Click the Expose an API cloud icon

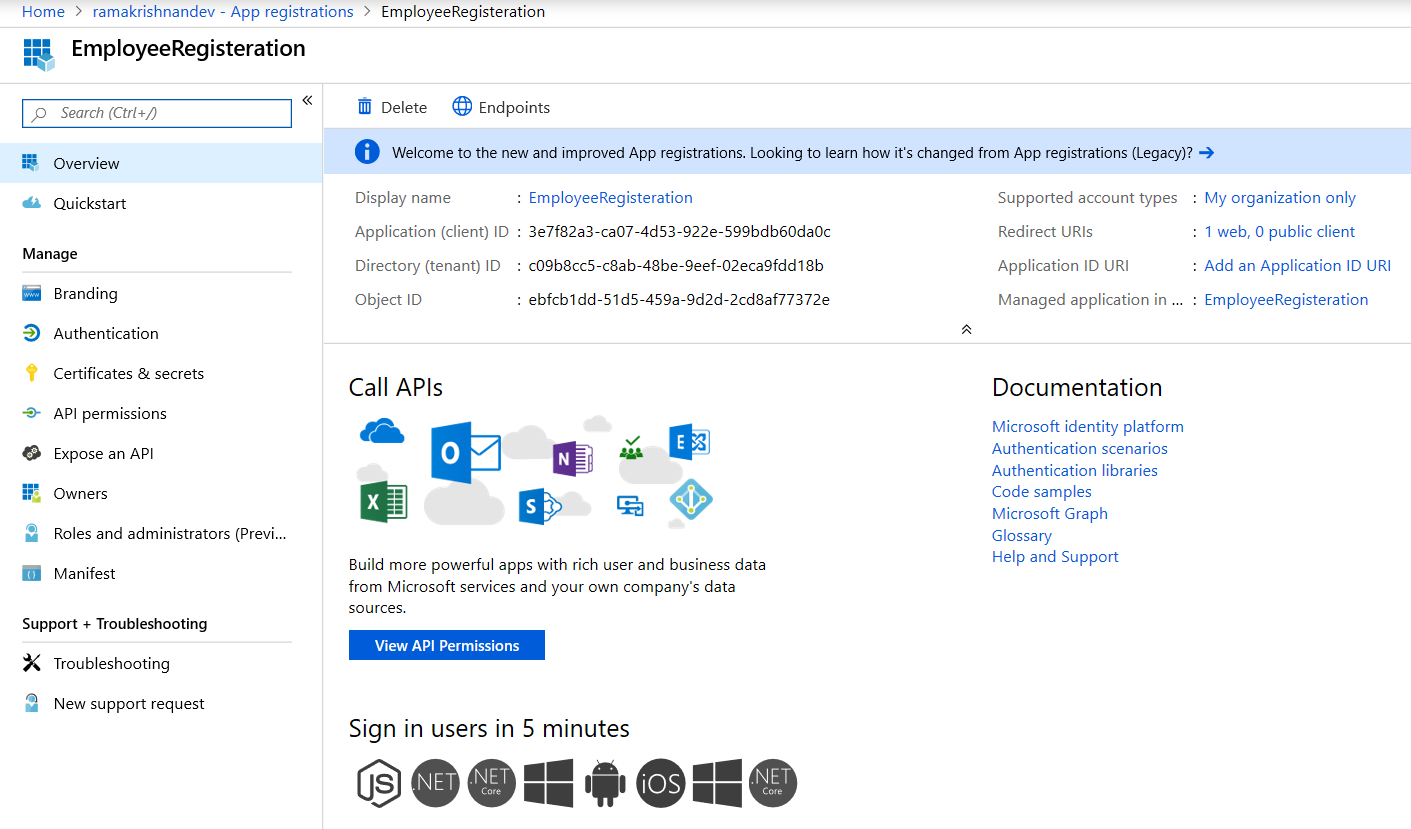pos(32,453)
